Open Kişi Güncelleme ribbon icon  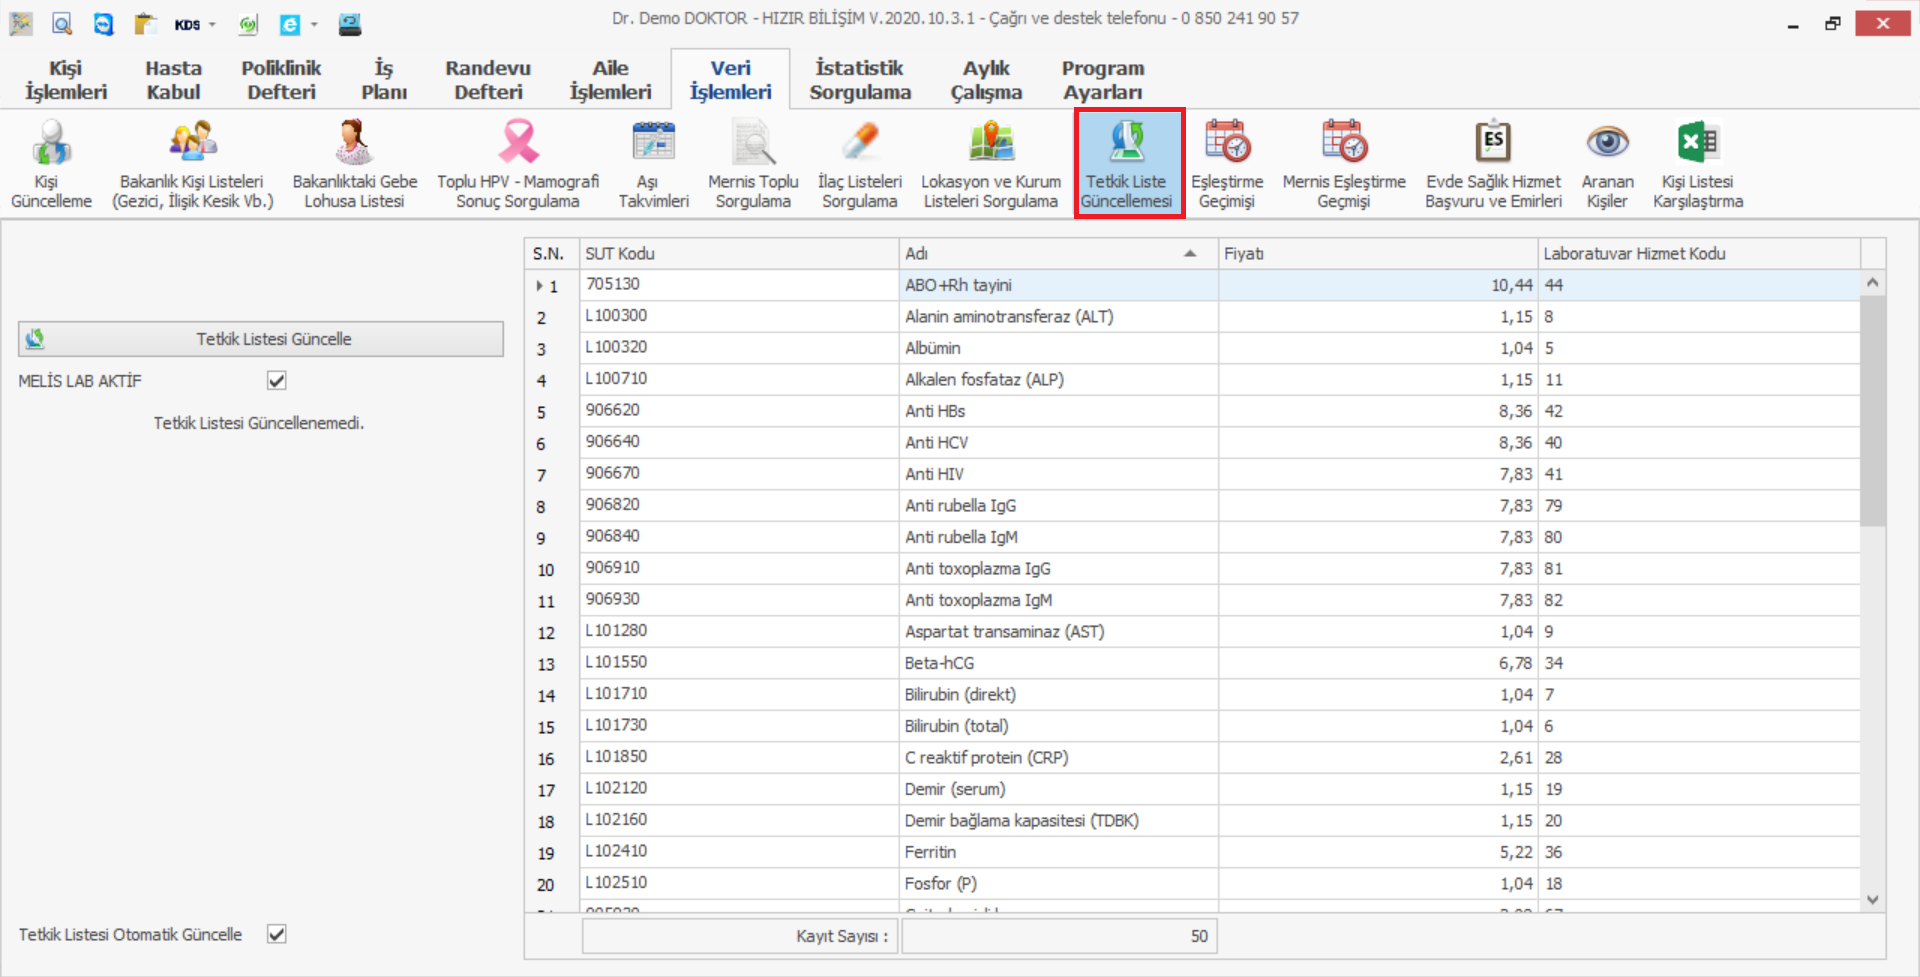tap(51, 164)
